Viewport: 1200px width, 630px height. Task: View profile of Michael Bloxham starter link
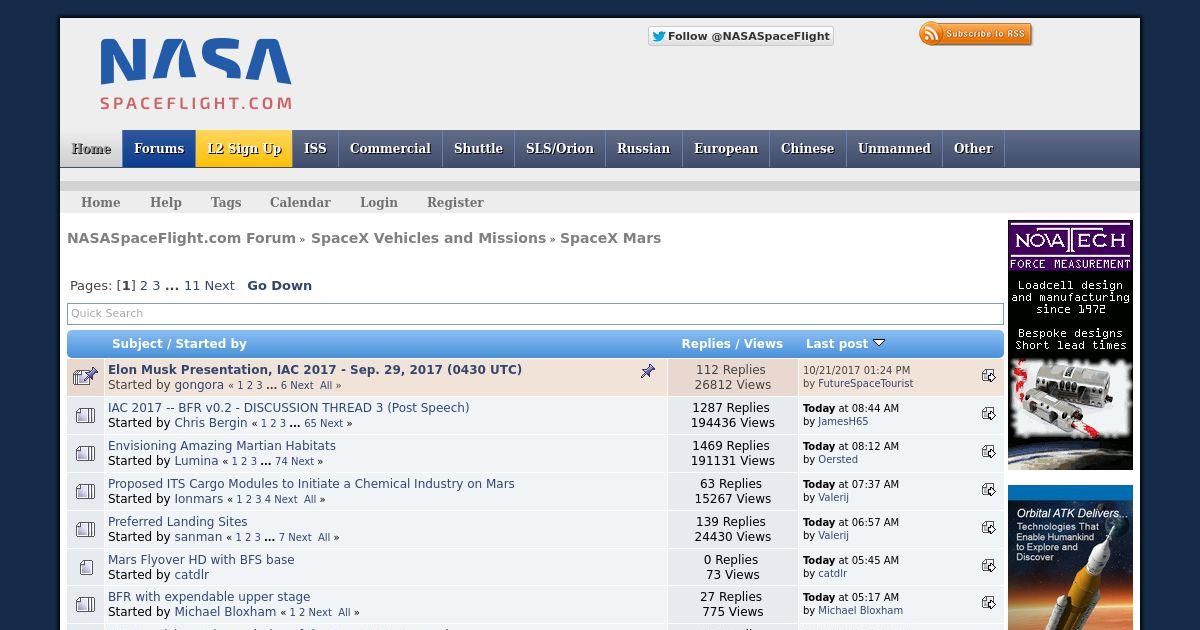225,612
